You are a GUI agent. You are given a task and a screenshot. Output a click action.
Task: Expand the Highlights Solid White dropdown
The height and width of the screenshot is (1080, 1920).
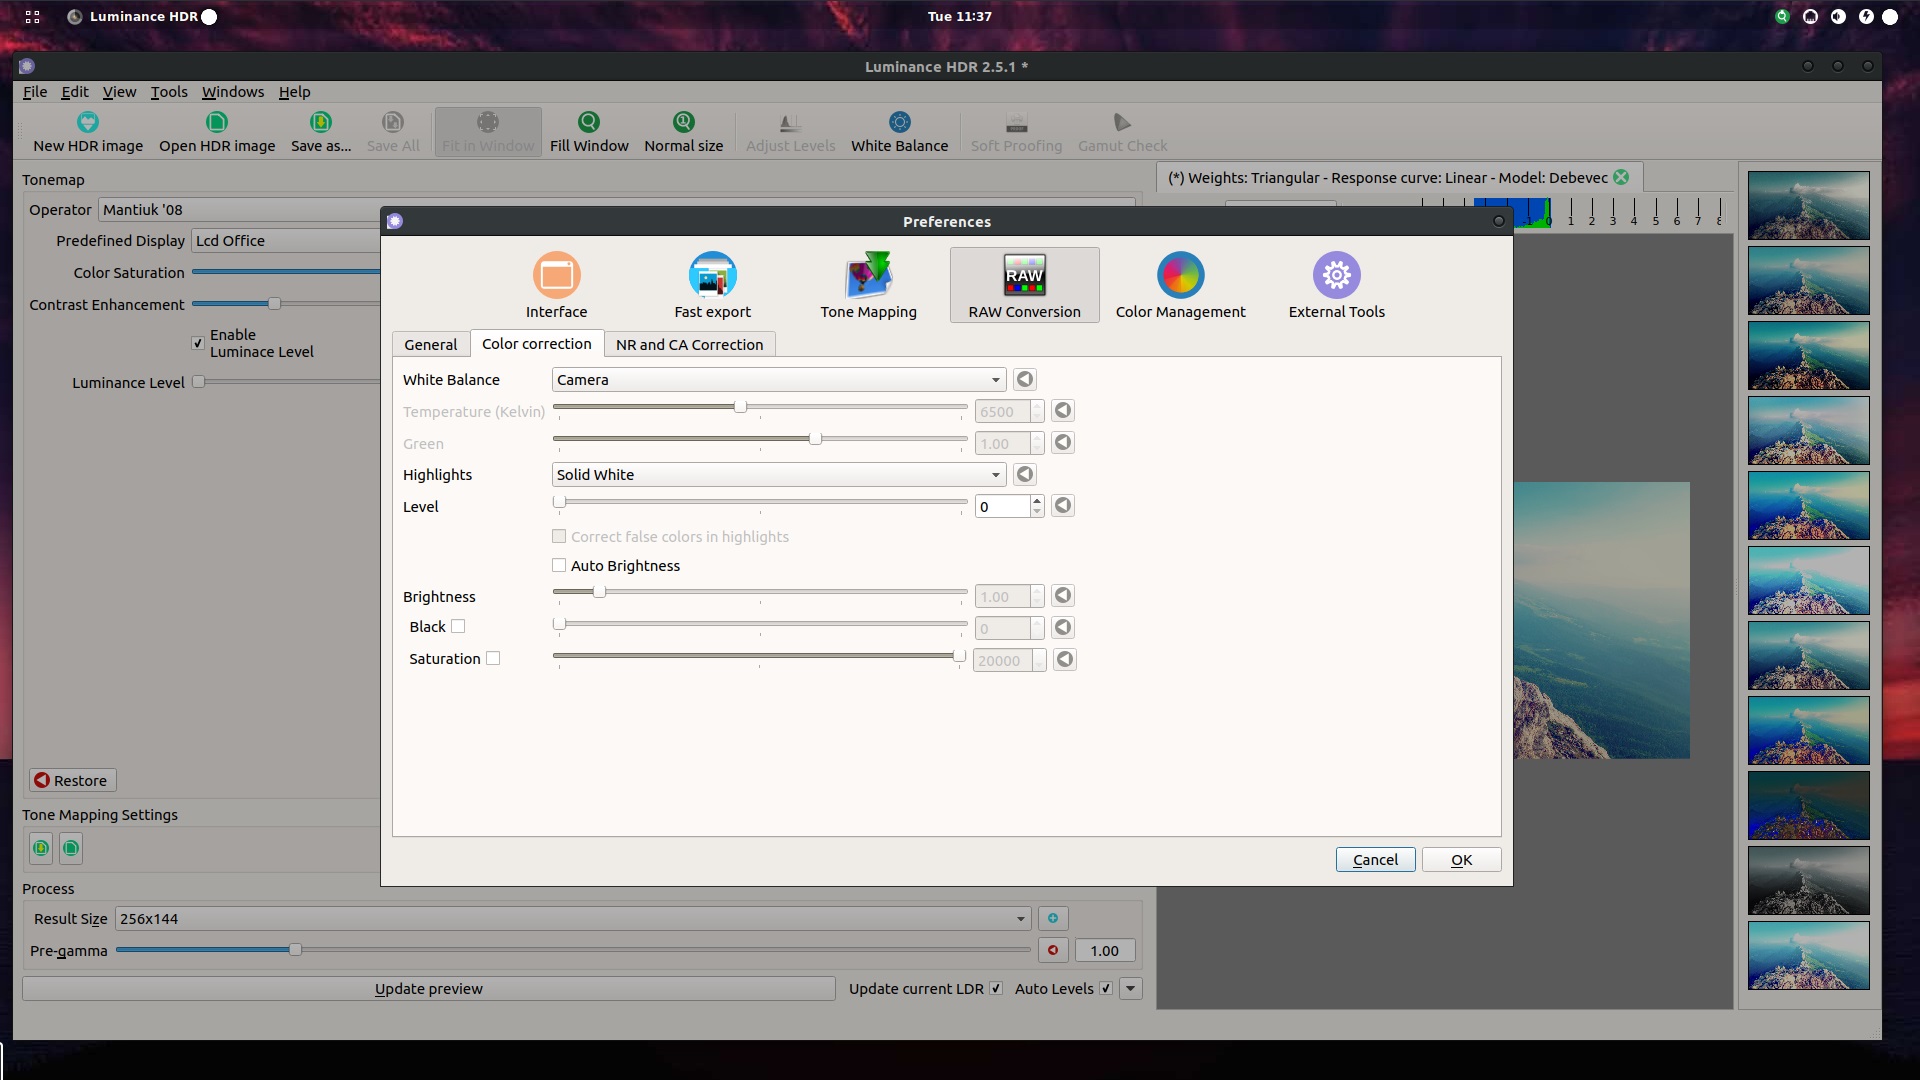point(778,475)
